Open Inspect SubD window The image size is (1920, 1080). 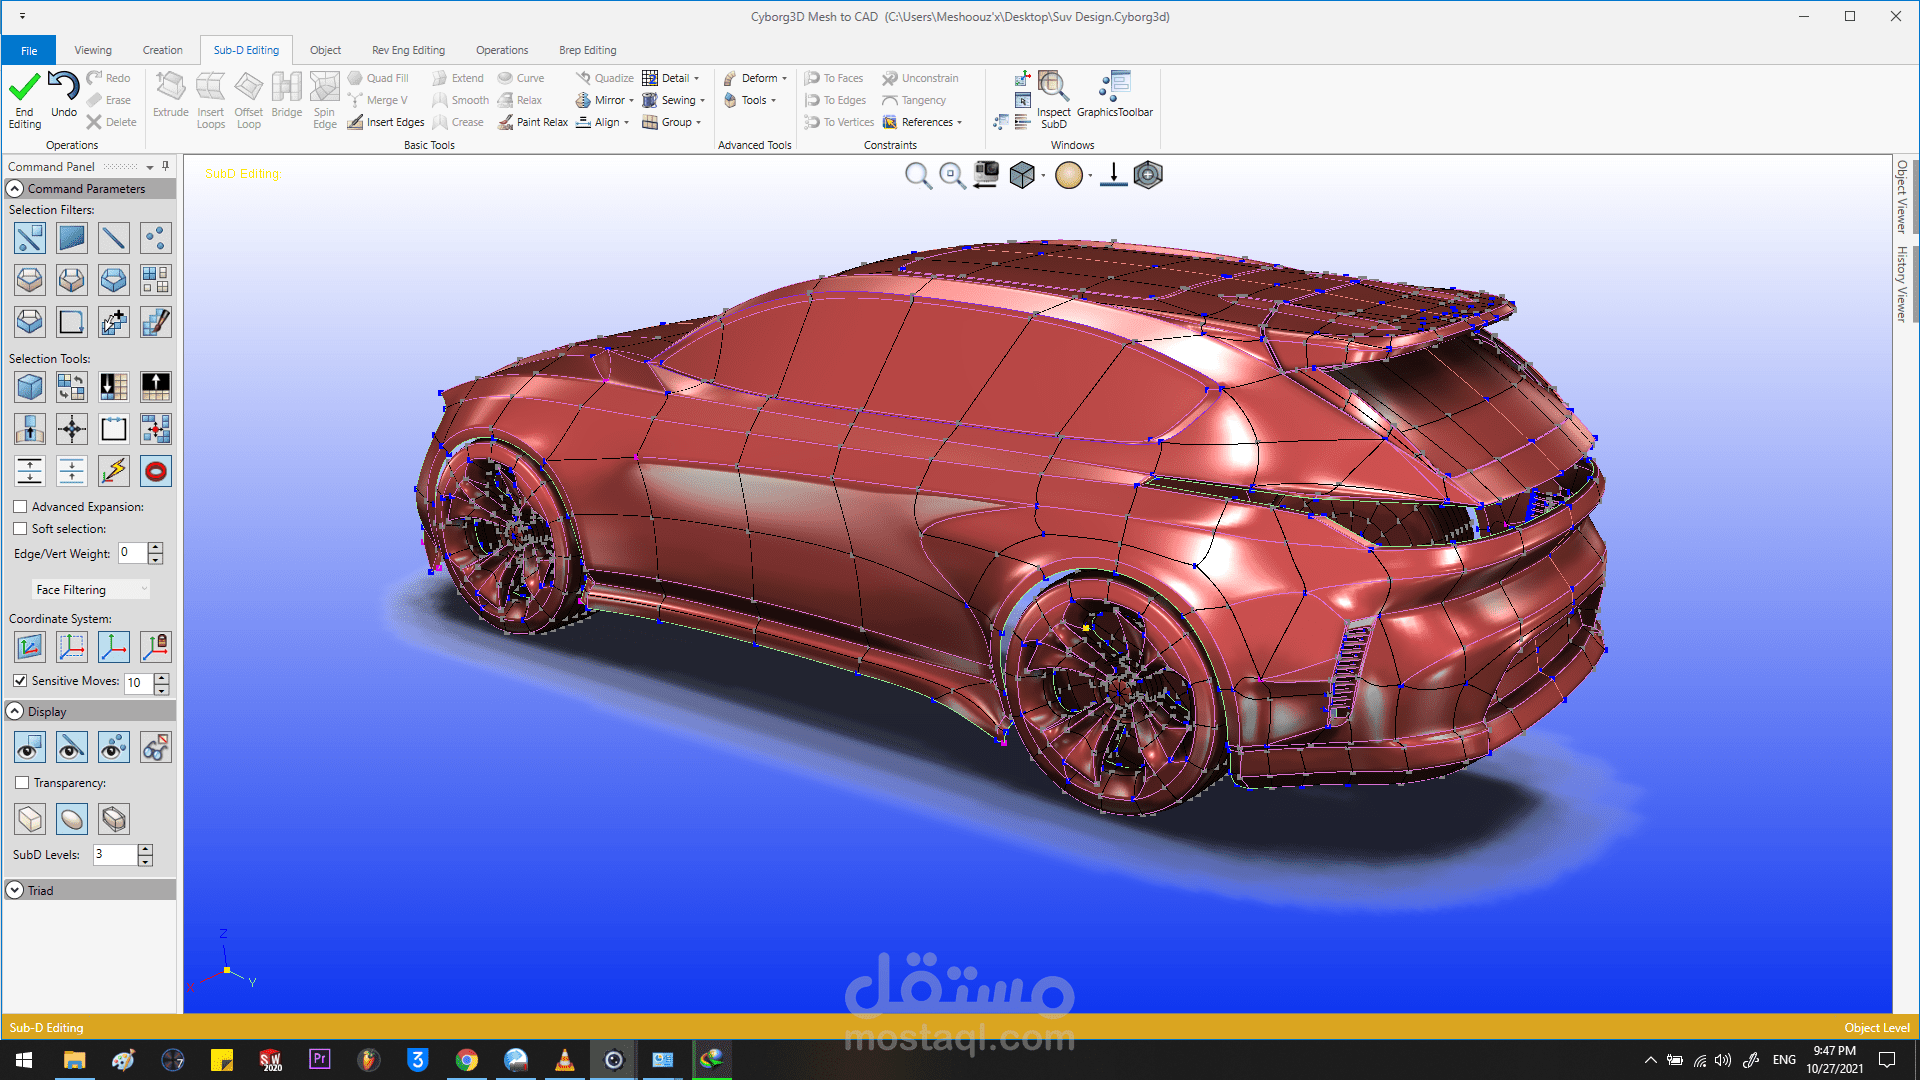coord(1053,88)
